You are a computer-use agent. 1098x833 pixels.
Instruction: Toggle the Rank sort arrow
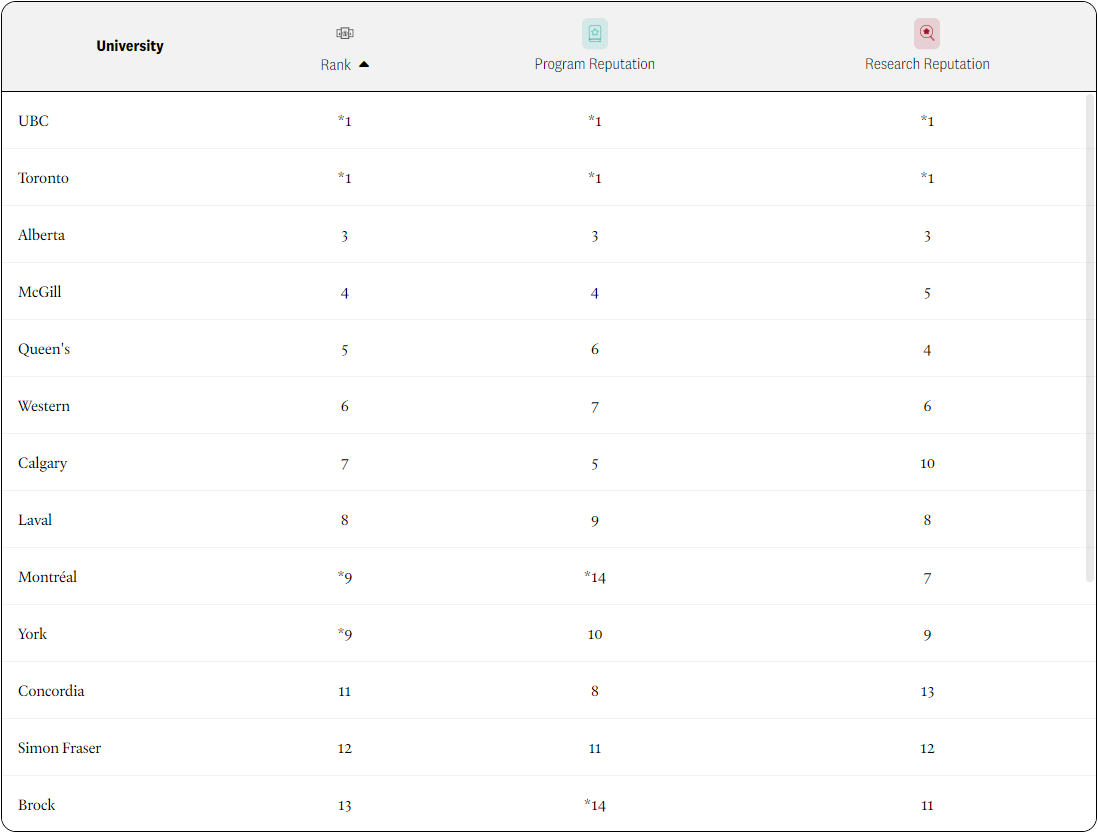click(x=364, y=64)
